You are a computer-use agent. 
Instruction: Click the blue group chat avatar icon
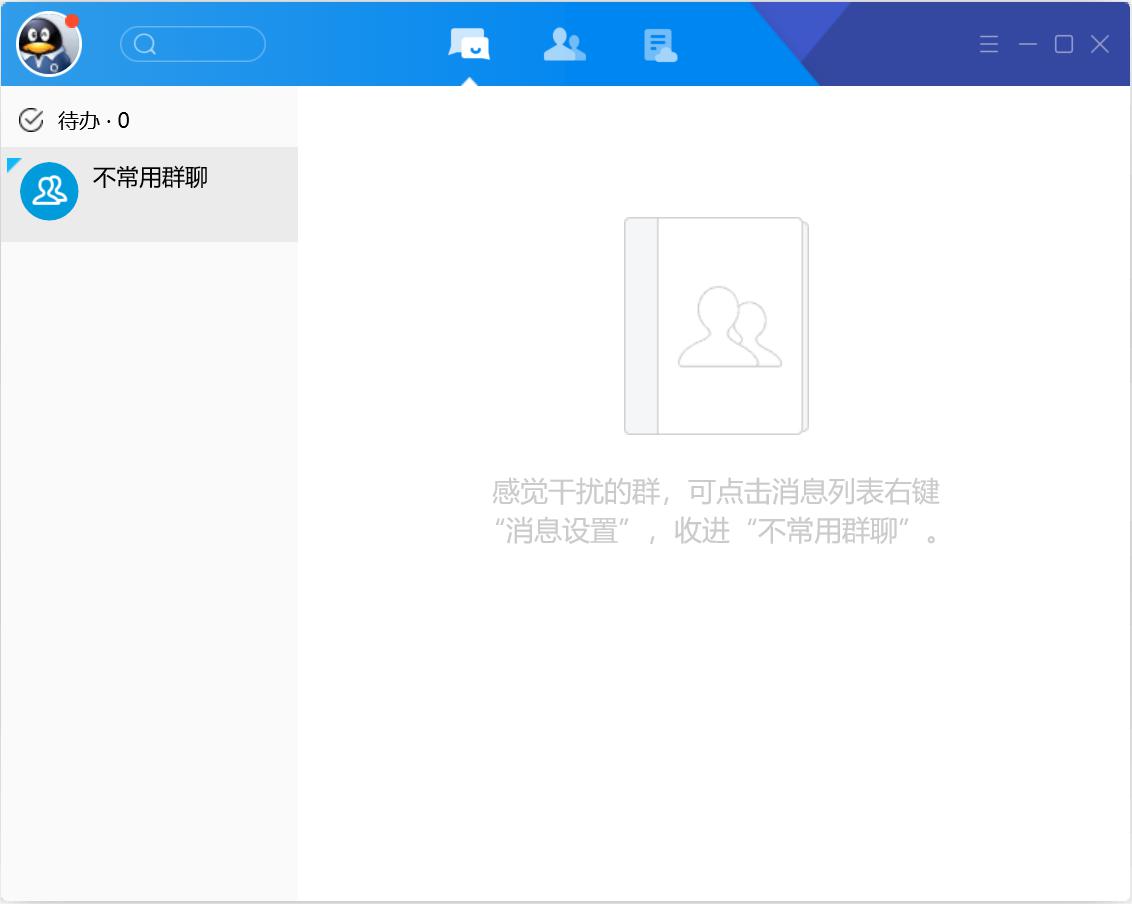pyautogui.click(x=49, y=191)
